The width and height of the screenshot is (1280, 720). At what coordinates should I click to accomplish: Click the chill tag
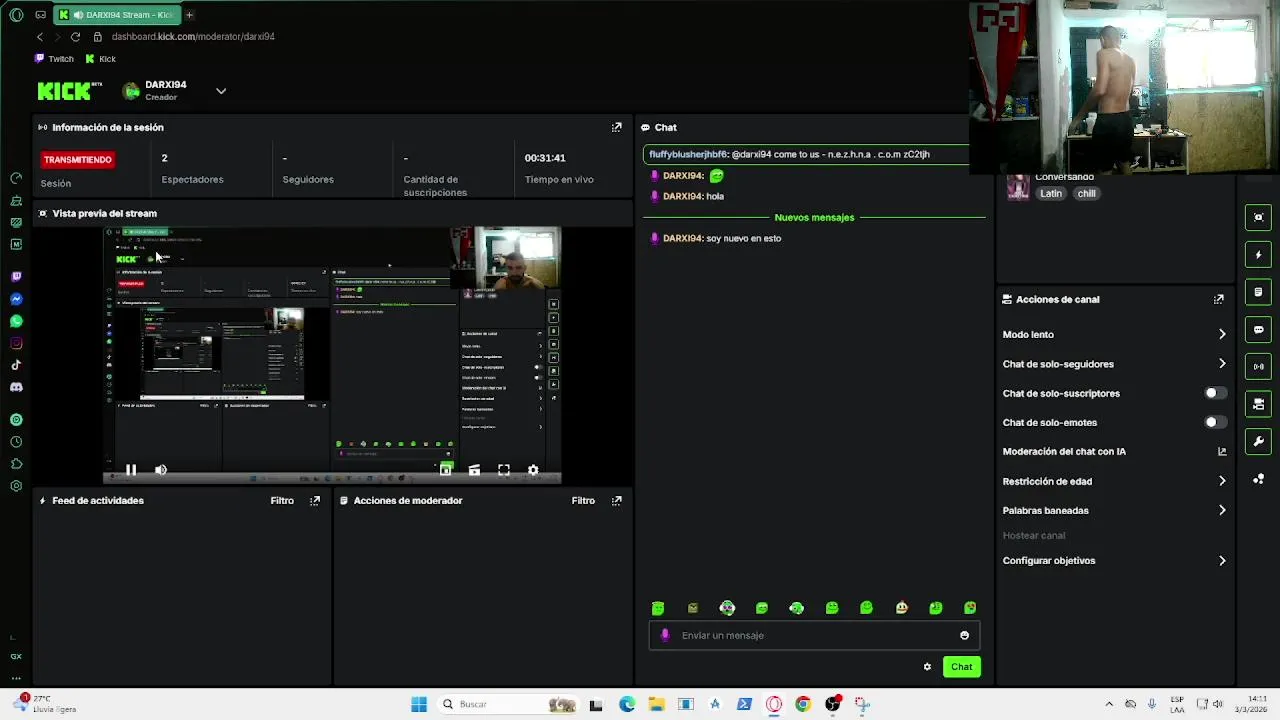click(x=1087, y=194)
